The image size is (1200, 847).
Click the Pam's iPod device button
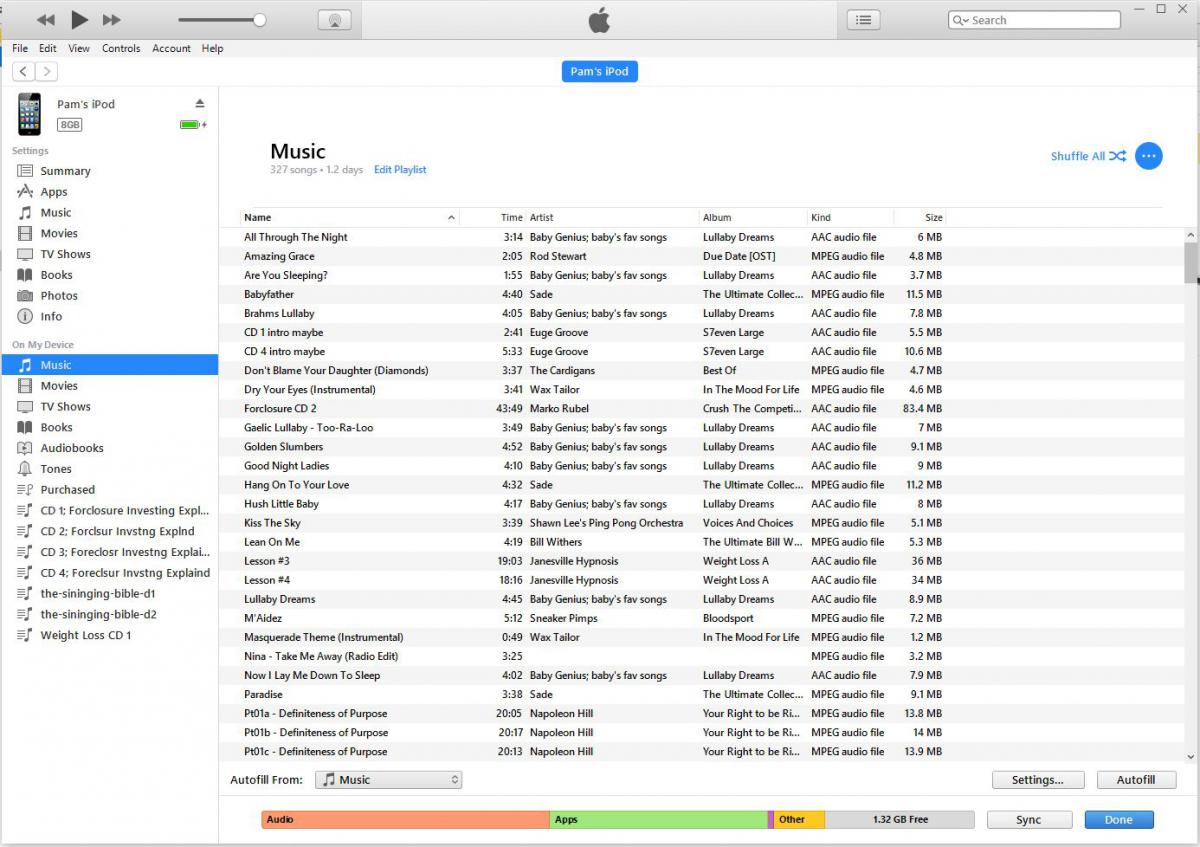tap(600, 71)
